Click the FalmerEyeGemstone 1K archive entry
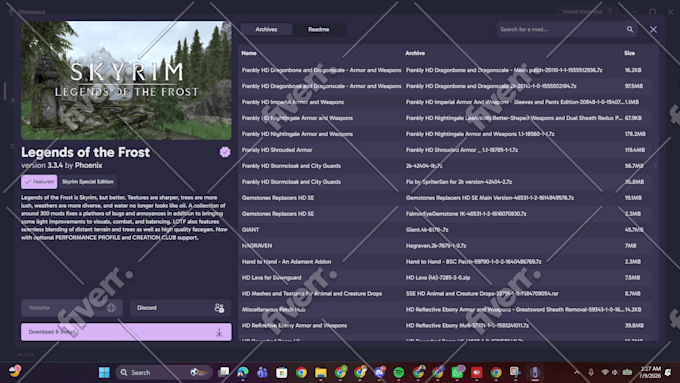Screen dimensions: 680x383 coord(466,214)
